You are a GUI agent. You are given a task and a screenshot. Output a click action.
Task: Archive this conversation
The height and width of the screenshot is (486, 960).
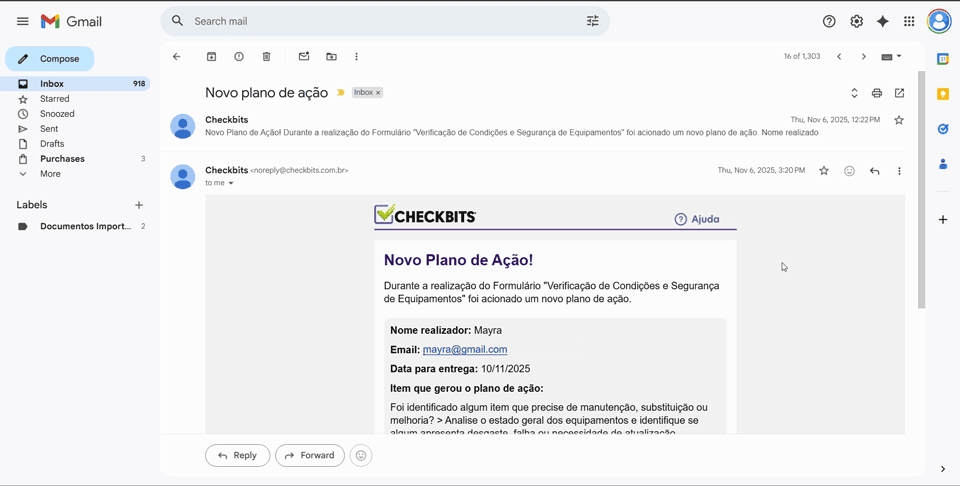[x=211, y=56]
